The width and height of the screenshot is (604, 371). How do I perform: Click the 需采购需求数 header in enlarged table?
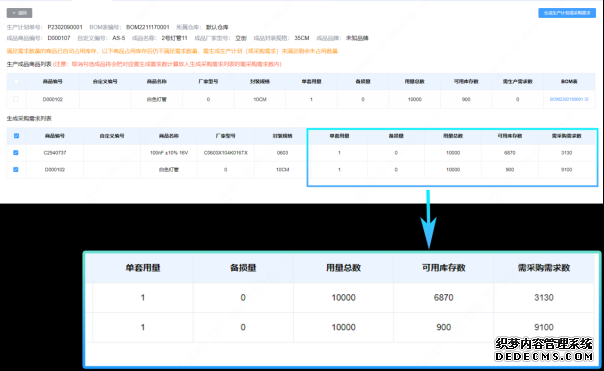(544, 268)
